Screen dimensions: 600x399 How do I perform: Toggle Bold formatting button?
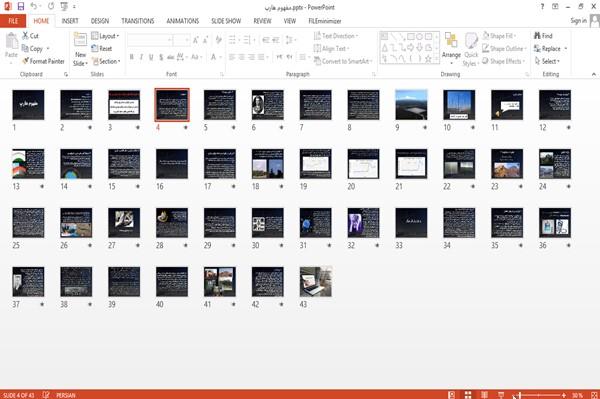[132, 57]
